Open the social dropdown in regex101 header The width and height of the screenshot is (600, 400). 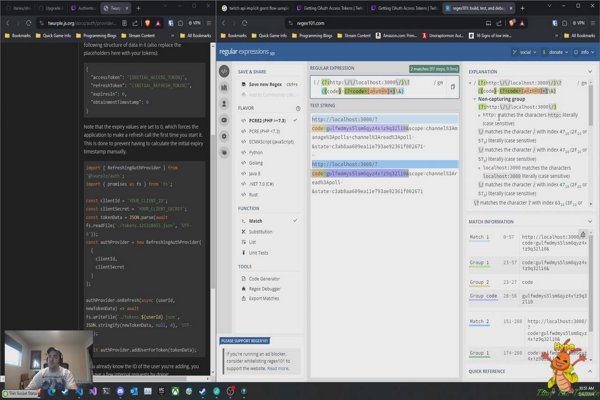click(524, 52)
